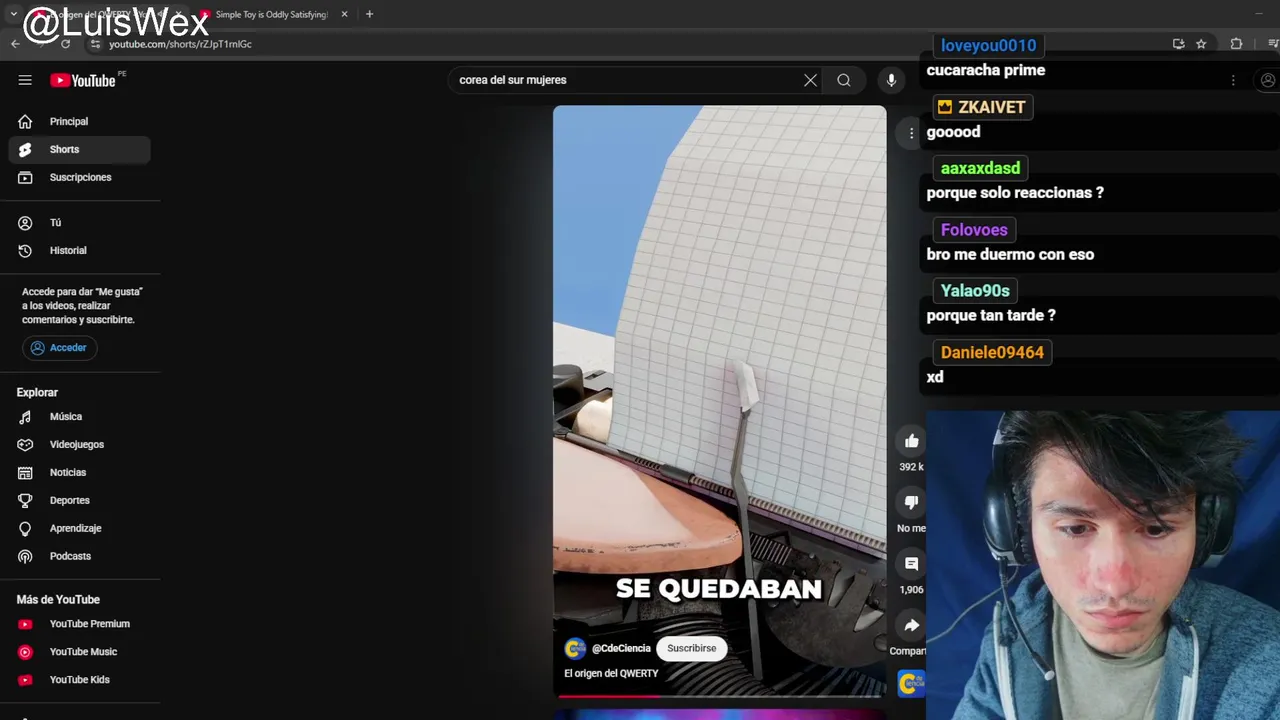Click chat username aaxaxdasd
The width and height of the screenshot is (1280, 720).
tap(980, 168)
